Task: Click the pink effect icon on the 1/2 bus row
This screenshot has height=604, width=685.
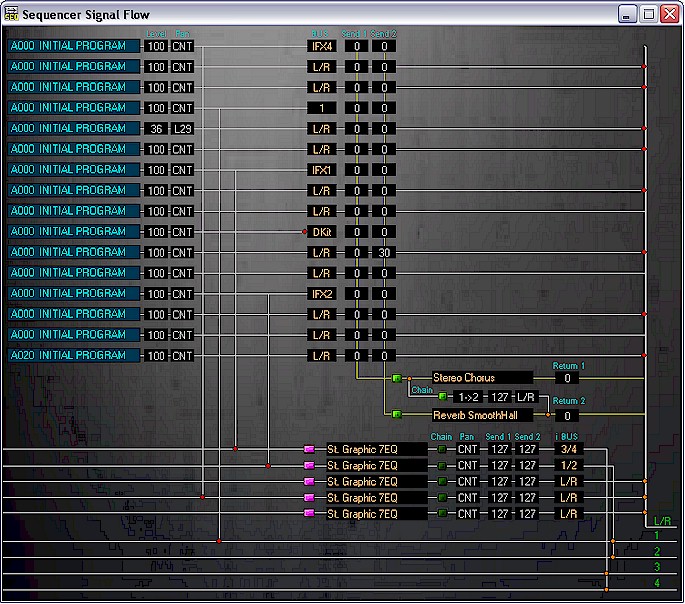Action: [x=309, y=466]
